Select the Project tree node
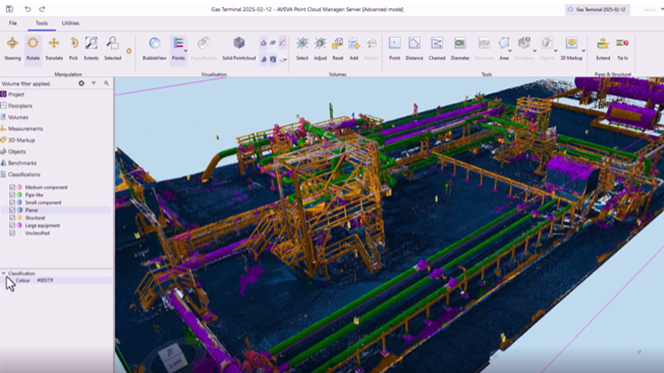The image size is (664, 373). 16,94
